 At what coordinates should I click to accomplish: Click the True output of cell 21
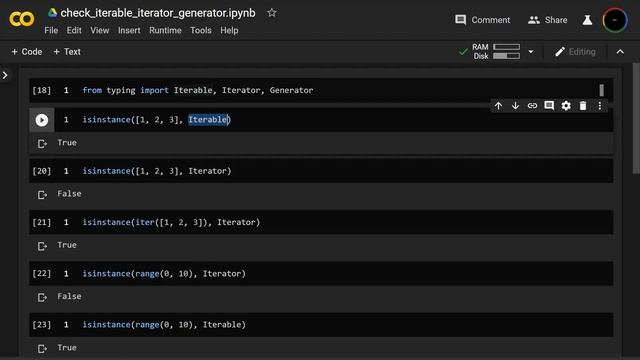pos(67,245)
